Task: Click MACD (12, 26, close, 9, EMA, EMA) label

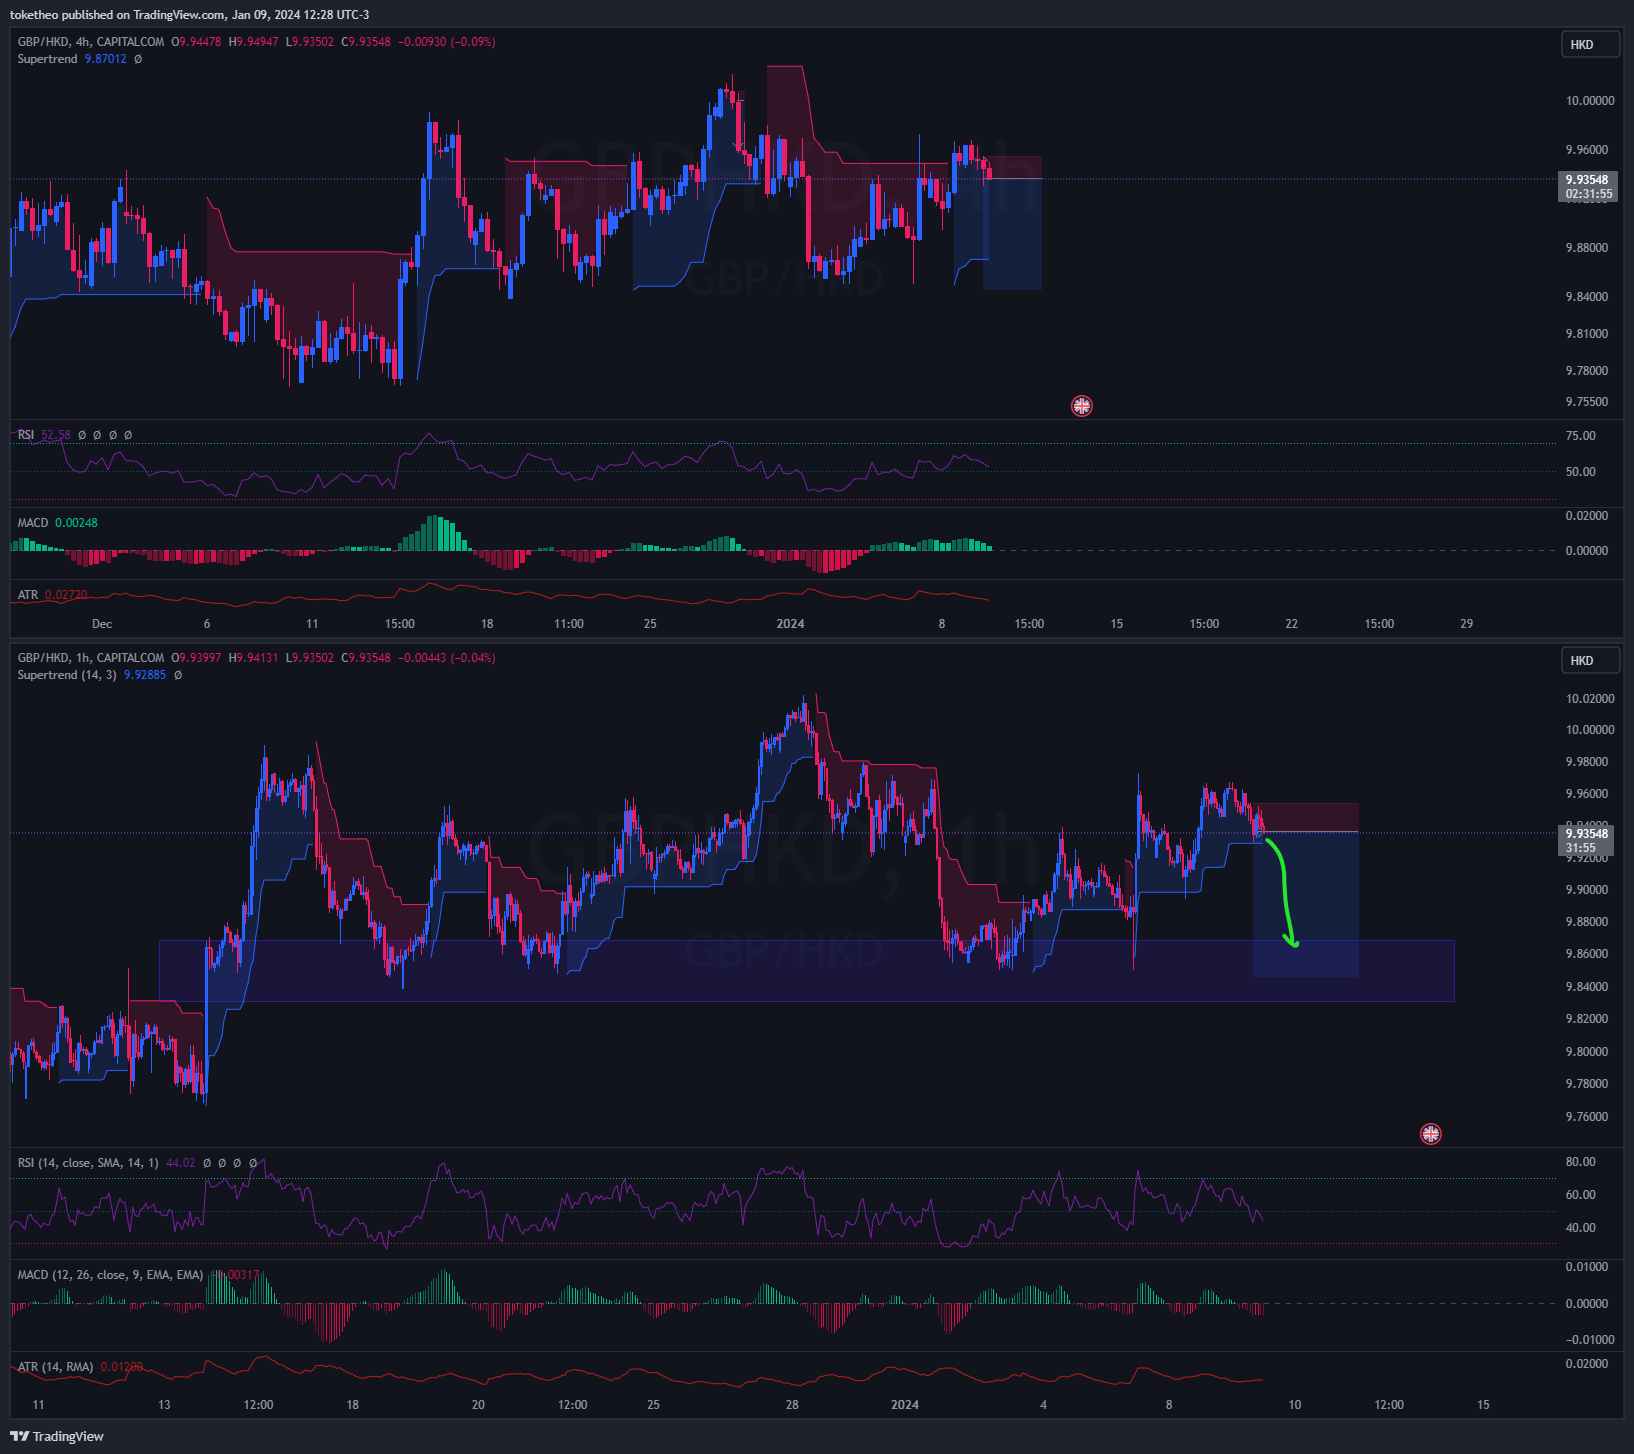Action: tap(110, 1275)
